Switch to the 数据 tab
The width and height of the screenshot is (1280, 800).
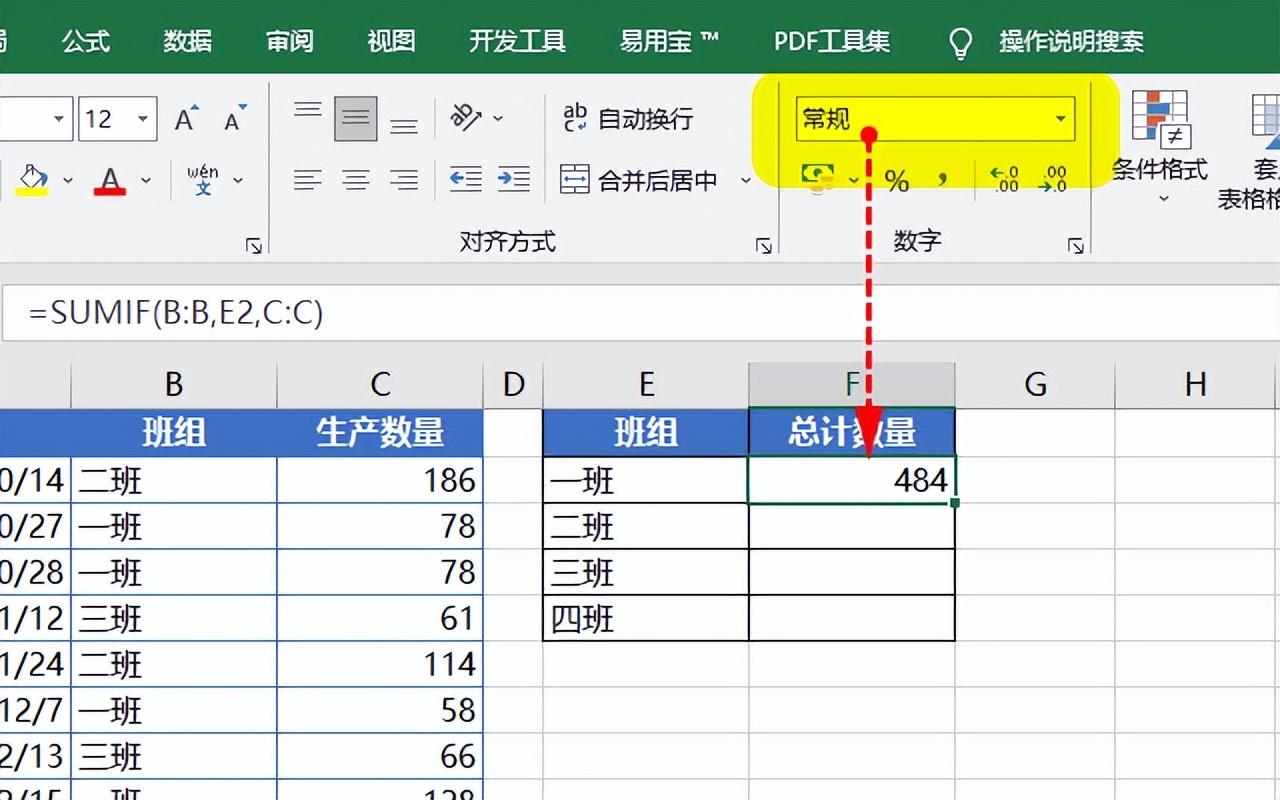tap(188, 42)
